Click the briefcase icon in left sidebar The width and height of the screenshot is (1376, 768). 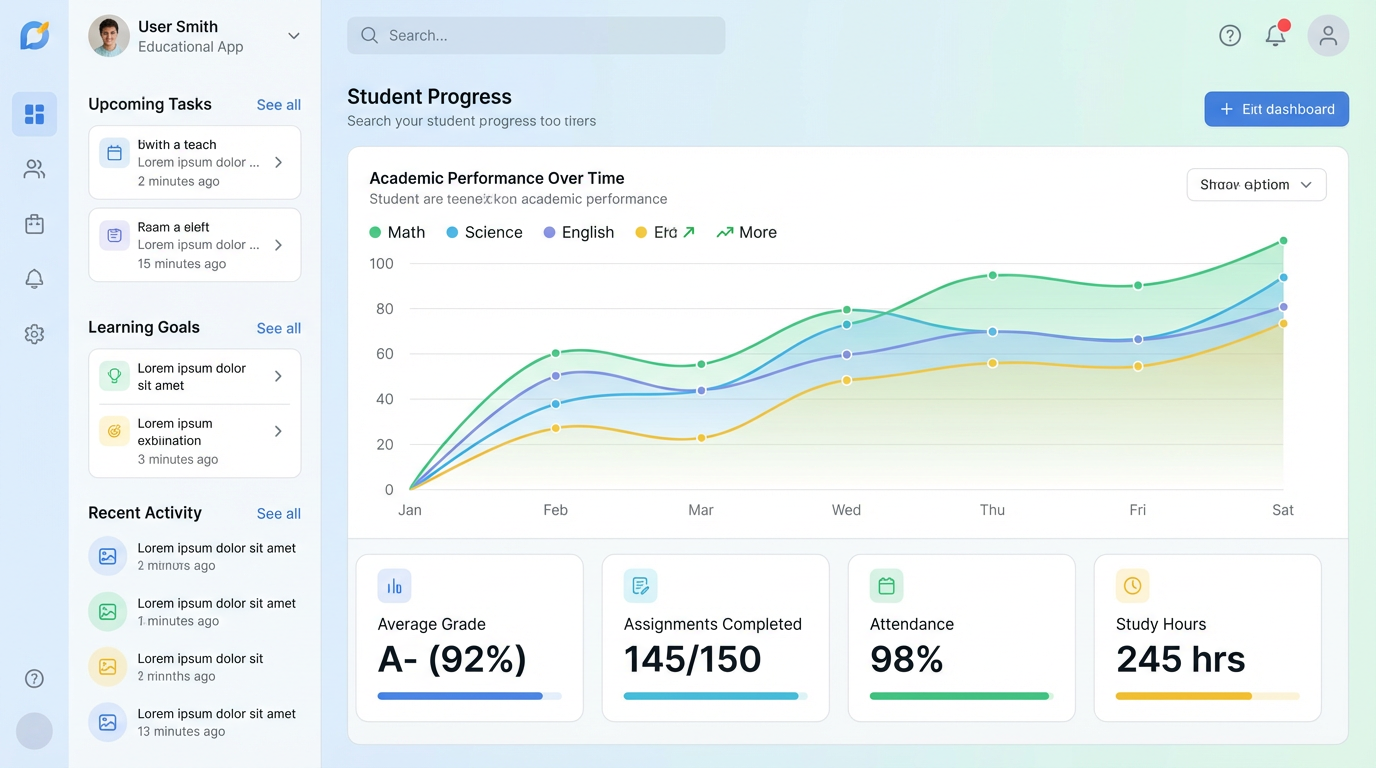[34, 224]
